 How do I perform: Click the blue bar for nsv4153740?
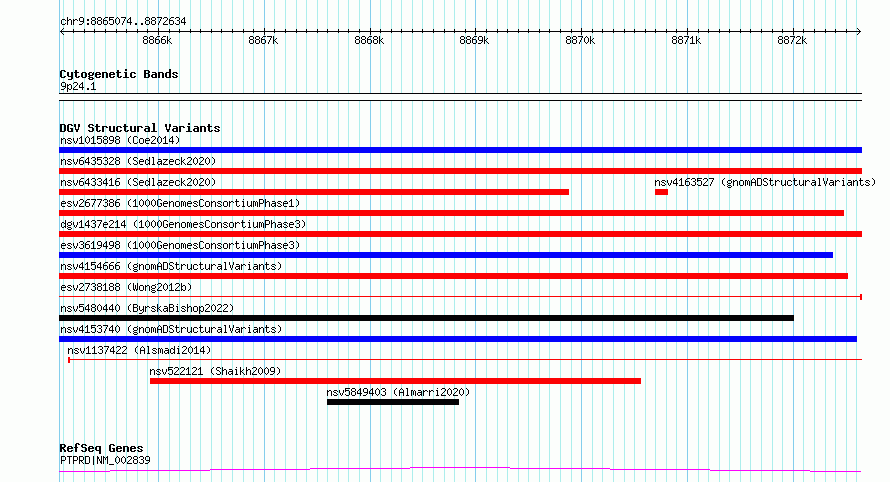coord(458,339)
